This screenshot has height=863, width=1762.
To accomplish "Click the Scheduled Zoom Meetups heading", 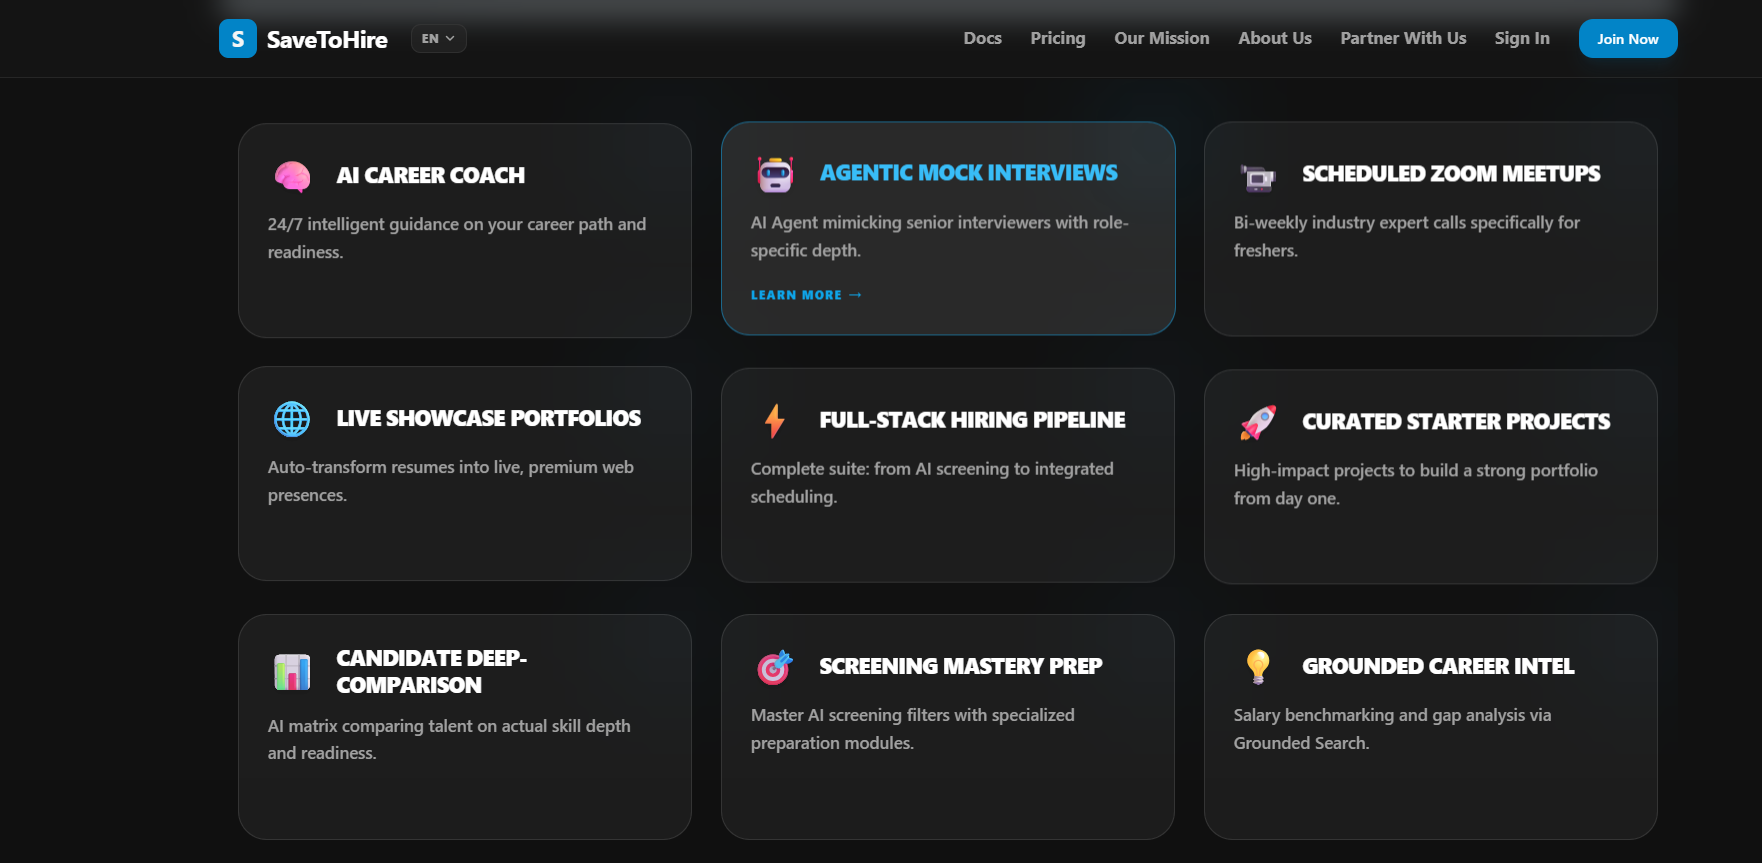I will pos(1451,174).
